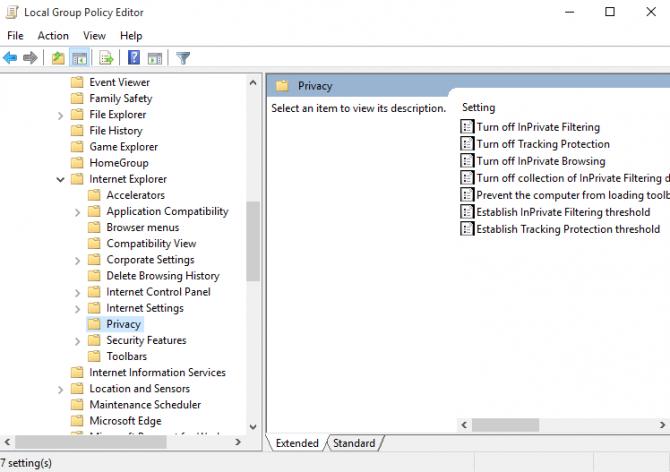The image size is (670, 472).
Task: Expand Location and Sensors node
Action: click(60, 390)
